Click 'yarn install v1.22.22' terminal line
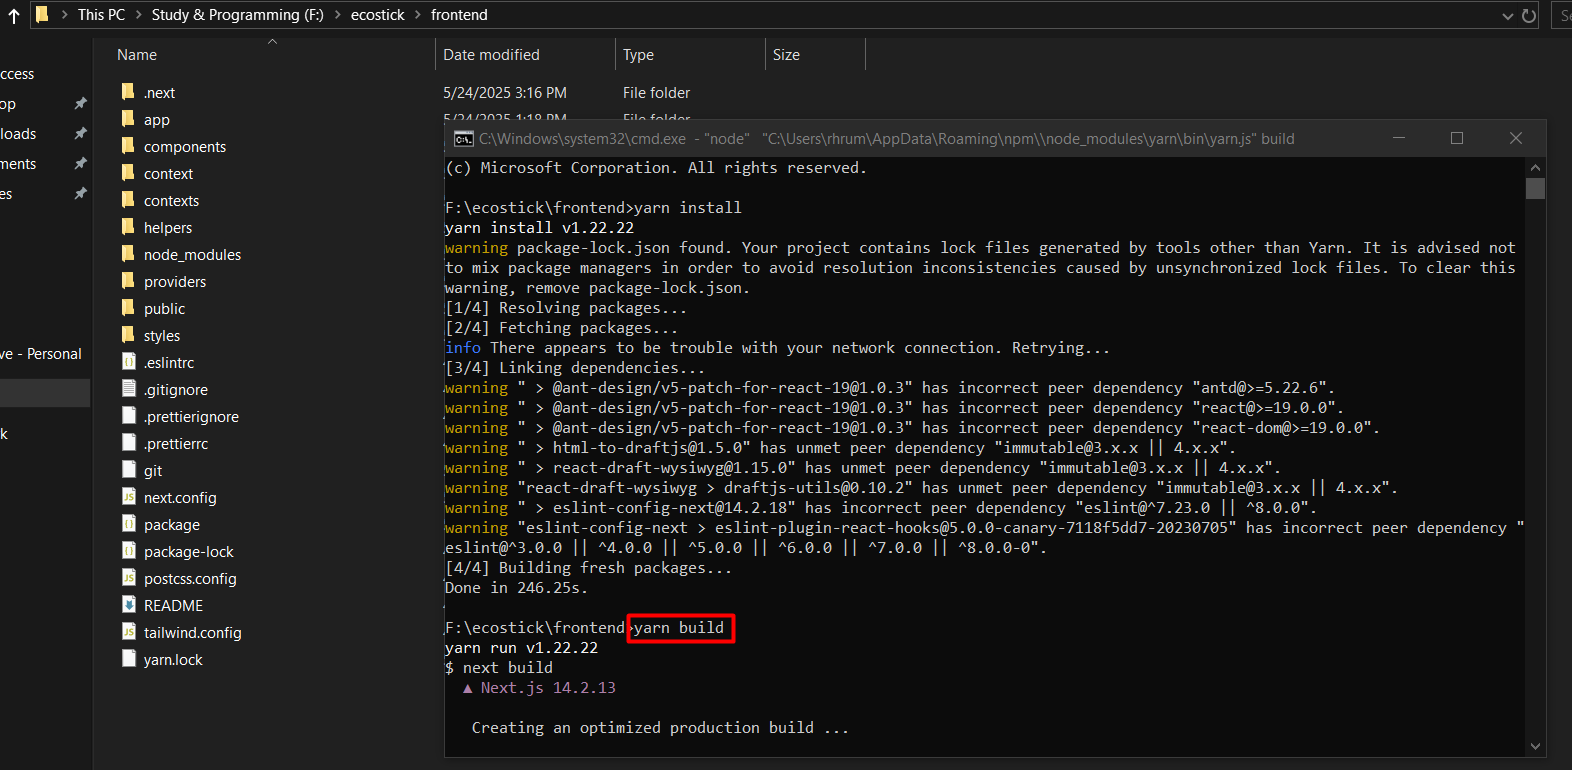This screenshot has width=1572, height=770. coord(539,228)
